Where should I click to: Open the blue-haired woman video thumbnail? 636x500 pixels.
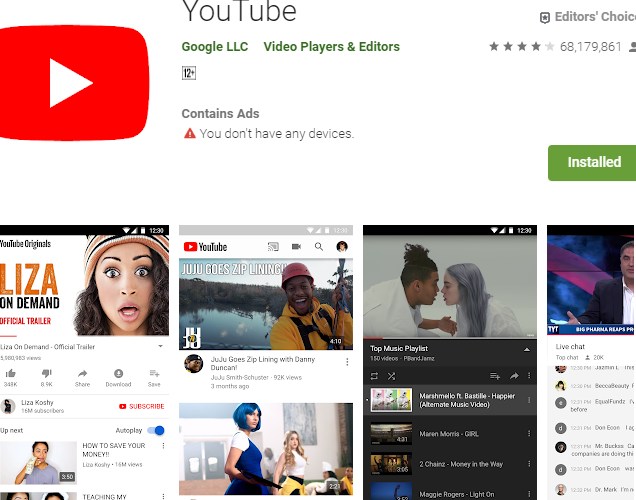coord(266,448)
